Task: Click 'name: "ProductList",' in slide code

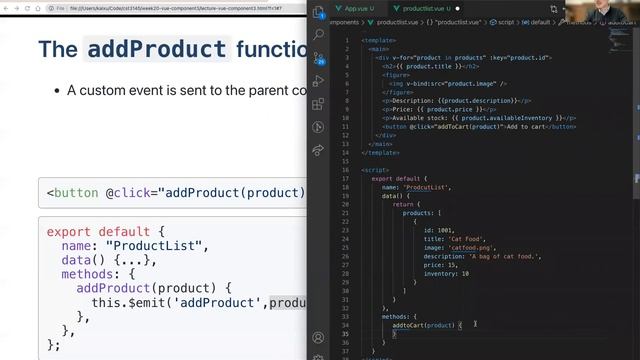Action: click(135, 246)
